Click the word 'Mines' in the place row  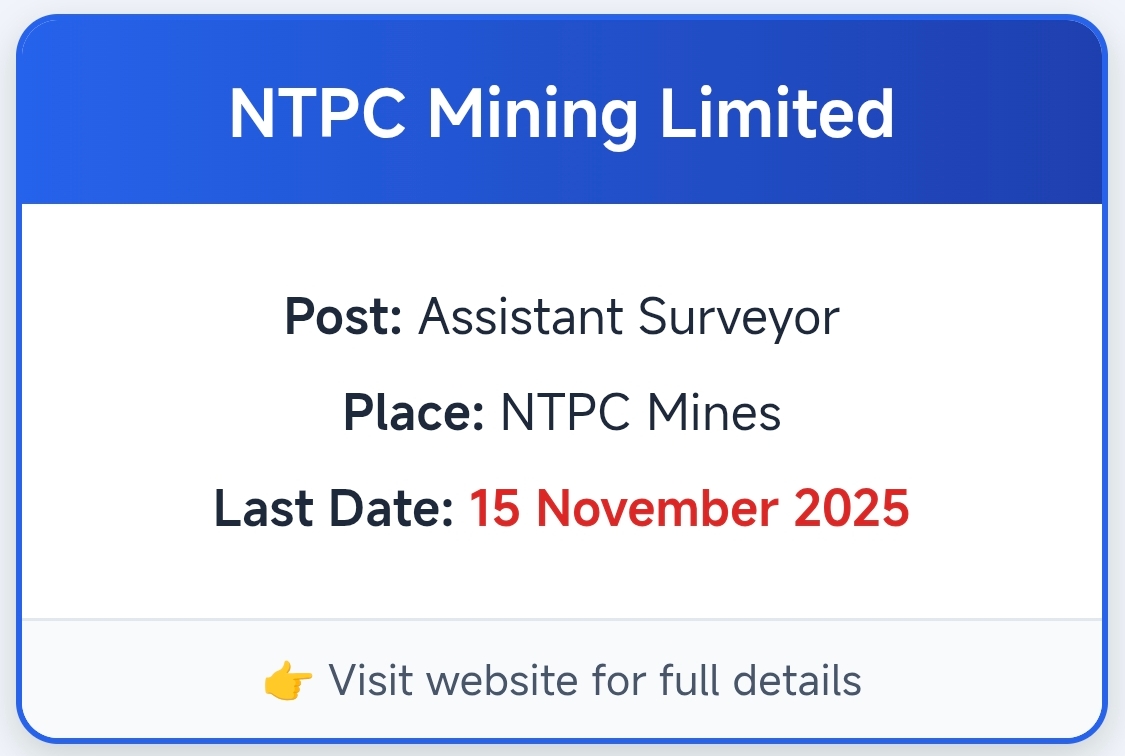[x=713, y=413]
